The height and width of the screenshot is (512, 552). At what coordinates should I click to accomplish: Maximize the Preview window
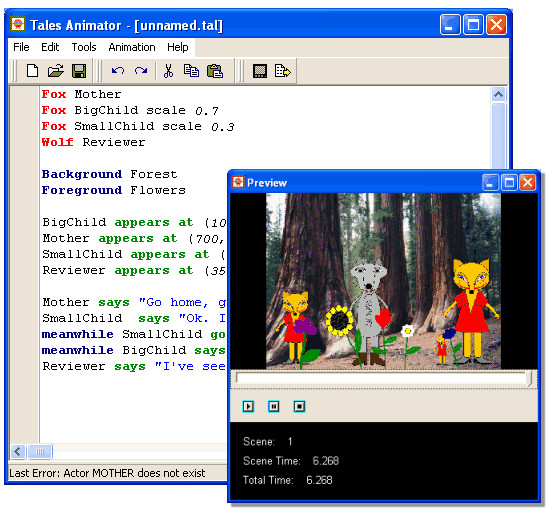(509, 182)
